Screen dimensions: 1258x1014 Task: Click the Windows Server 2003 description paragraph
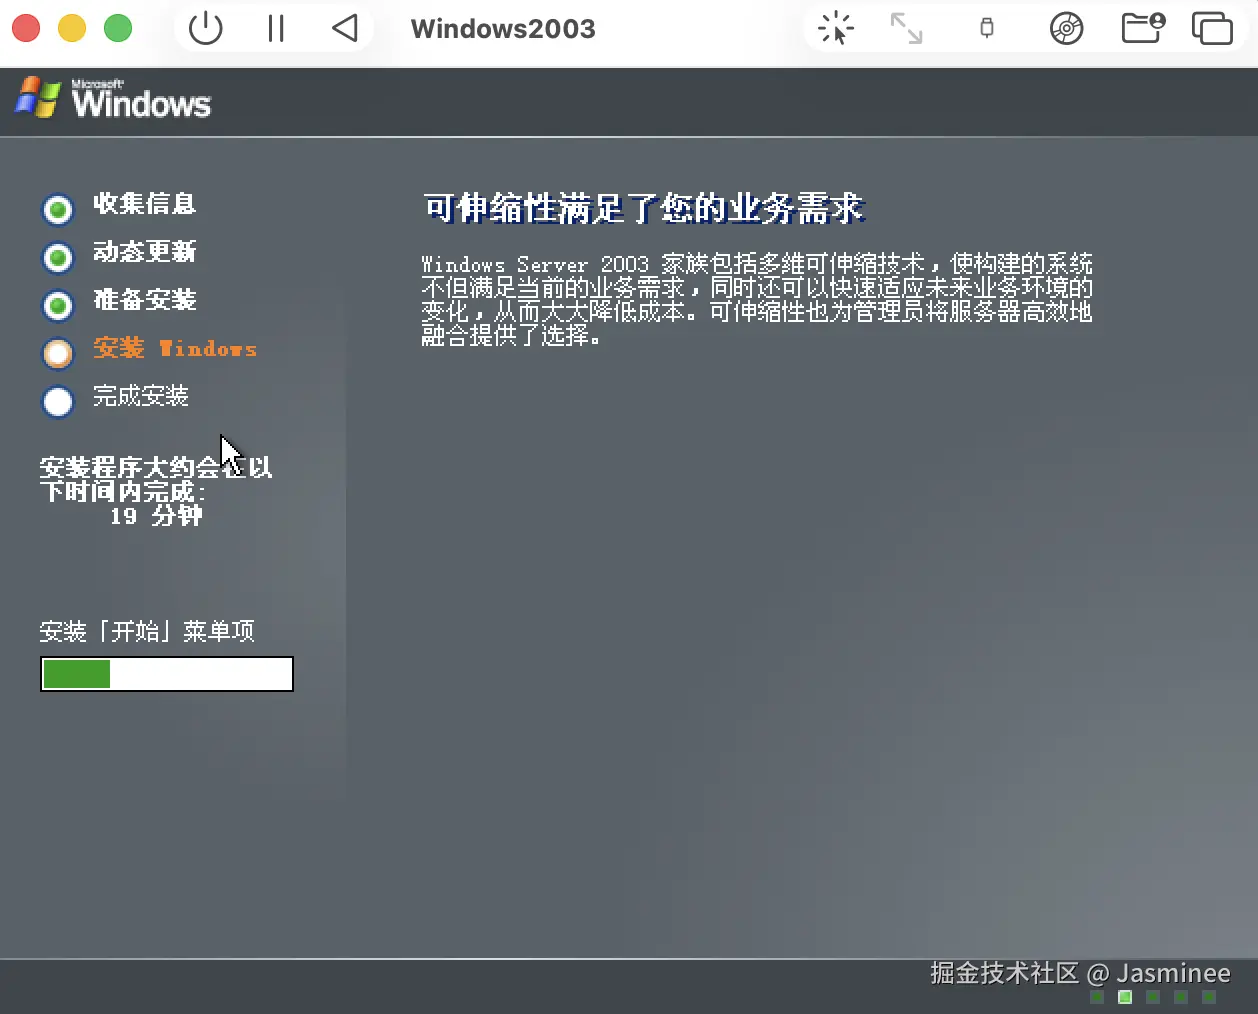click(757, 299)
